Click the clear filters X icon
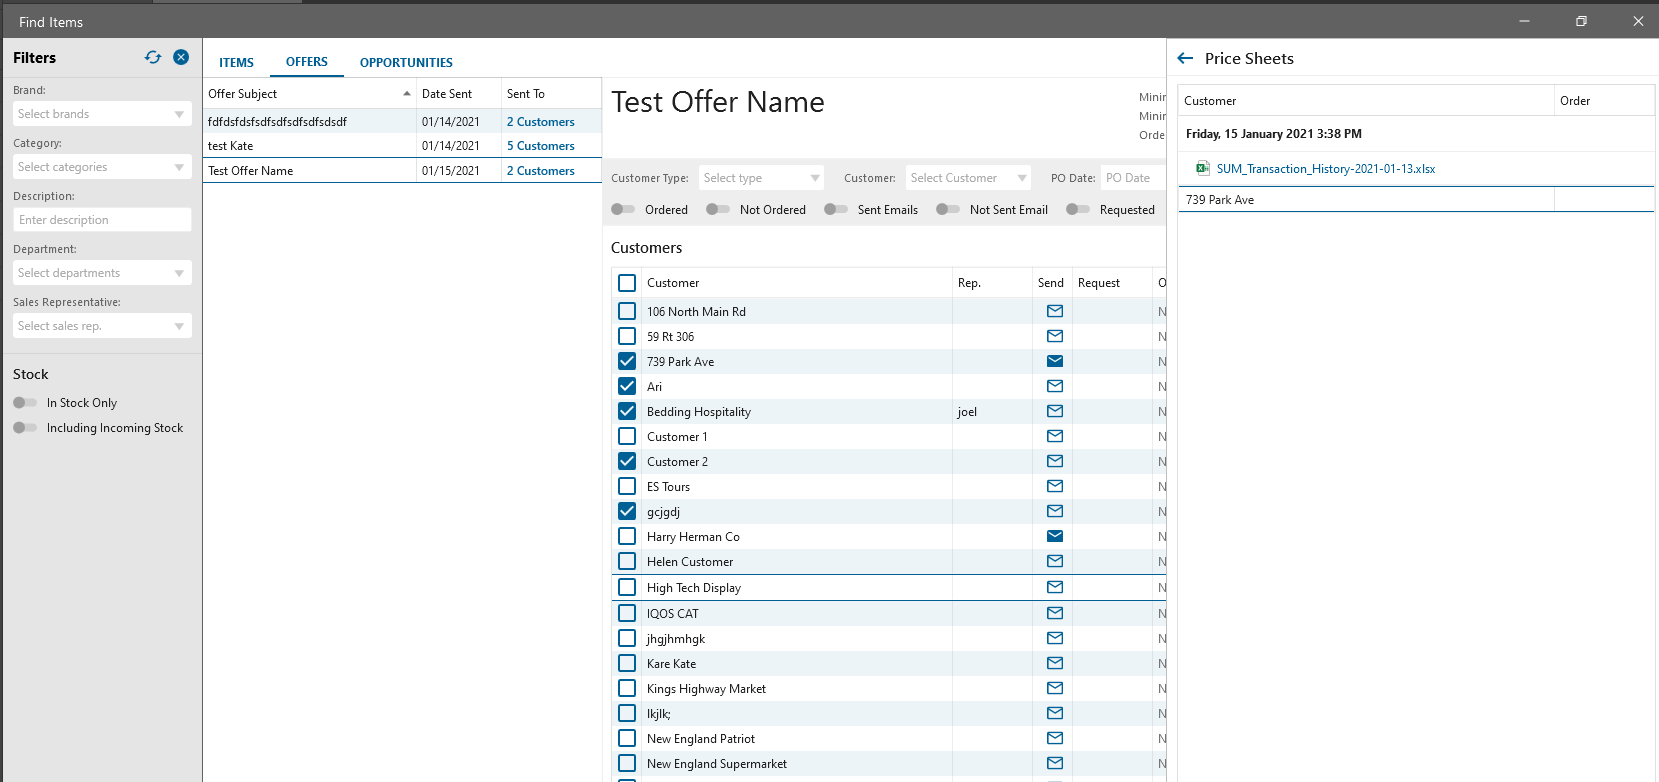This screenshot has width=1659, height=782. [181, 58]
